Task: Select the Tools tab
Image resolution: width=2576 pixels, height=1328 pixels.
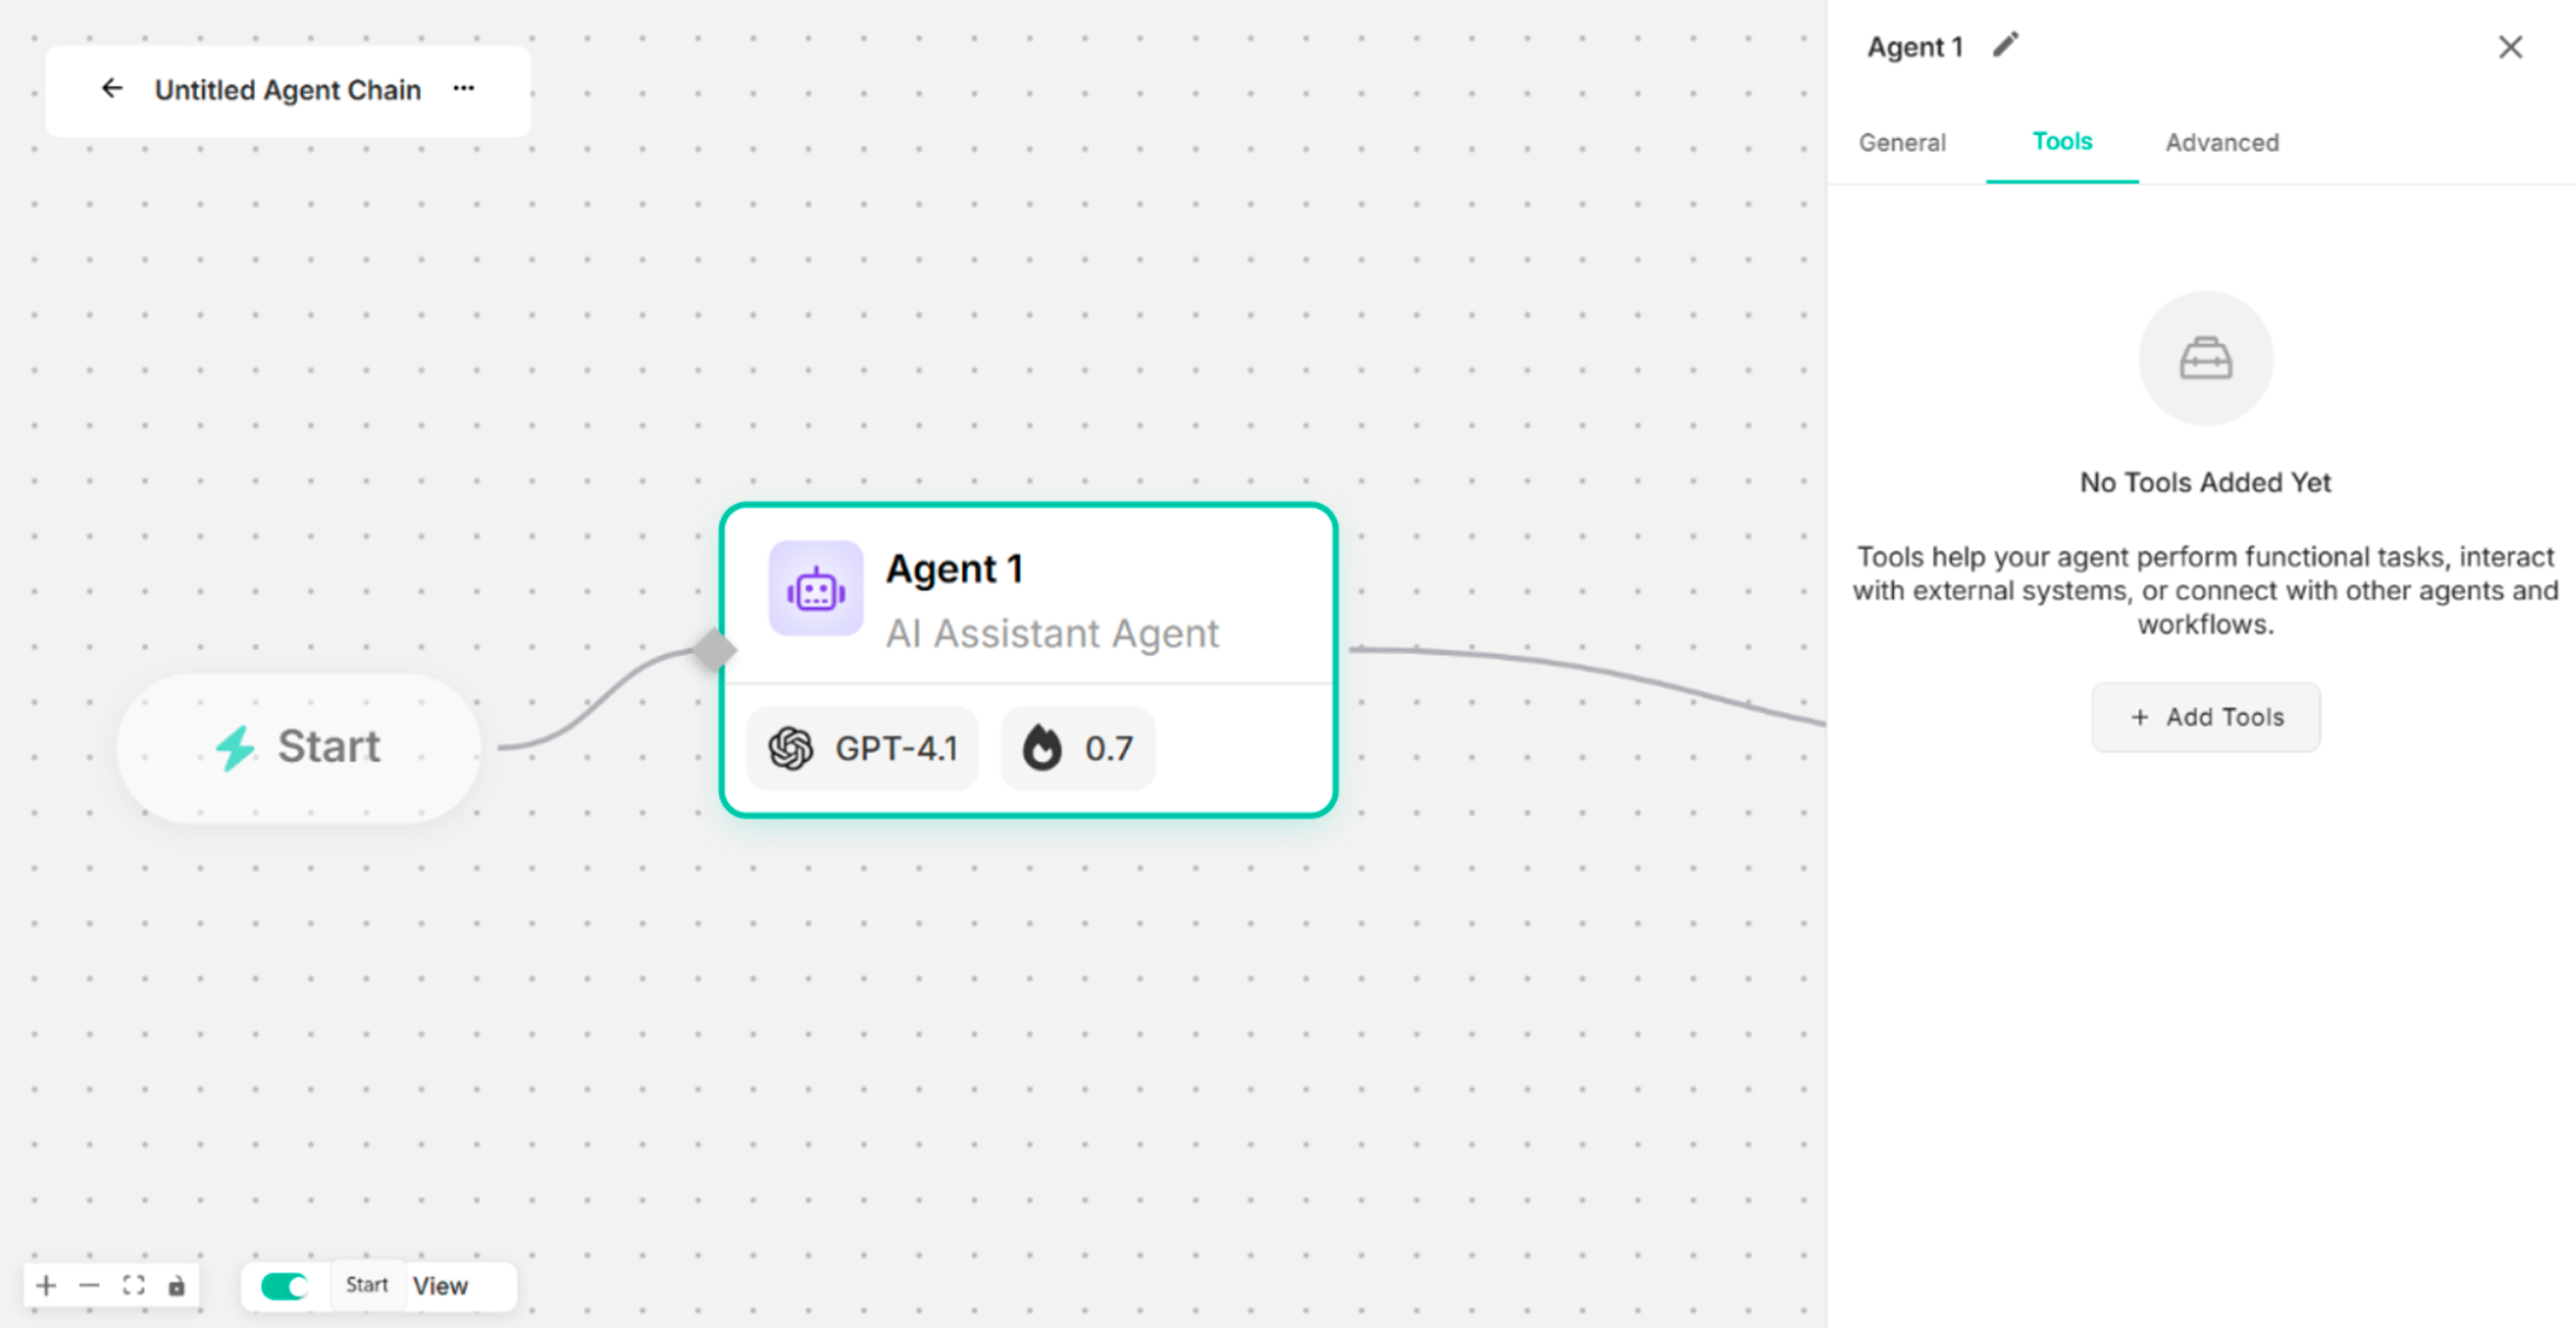Action: click(2062, 142)
